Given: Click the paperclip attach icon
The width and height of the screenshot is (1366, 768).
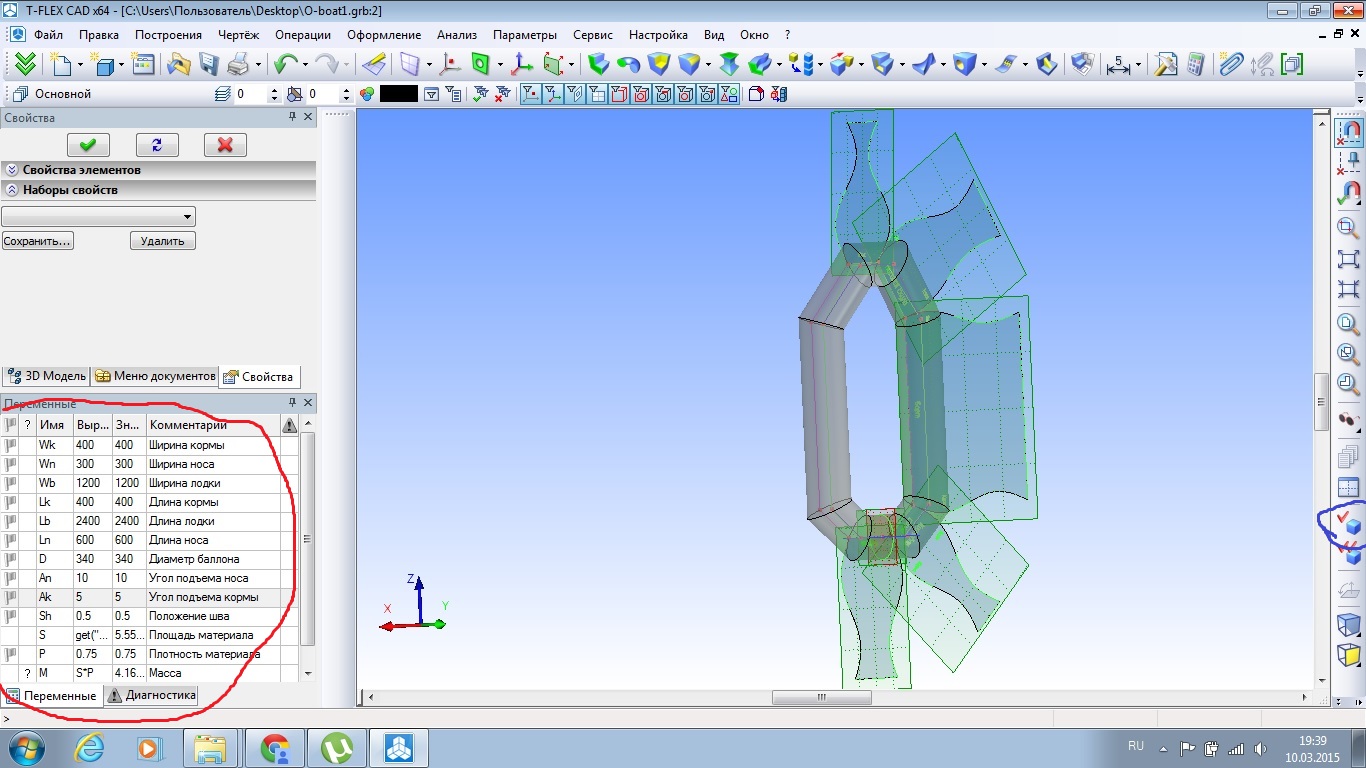Looking at the screenshot, I should 1230,65.
